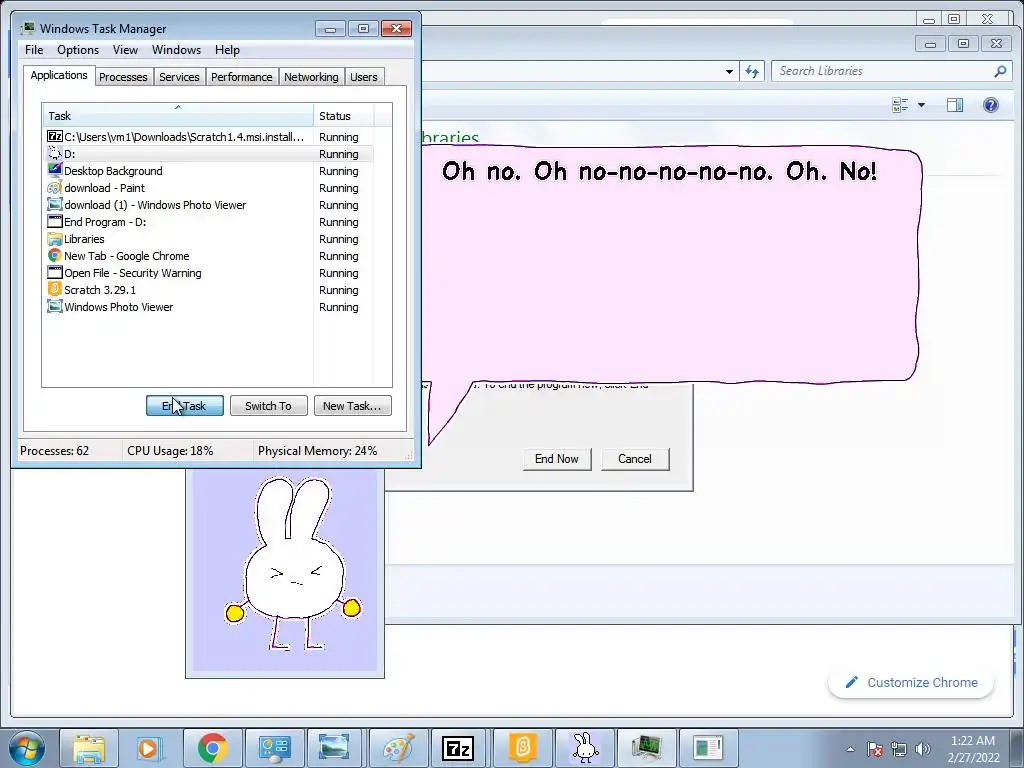
Task: Click refresh button beside the address bar
Action: coord(752,71)
